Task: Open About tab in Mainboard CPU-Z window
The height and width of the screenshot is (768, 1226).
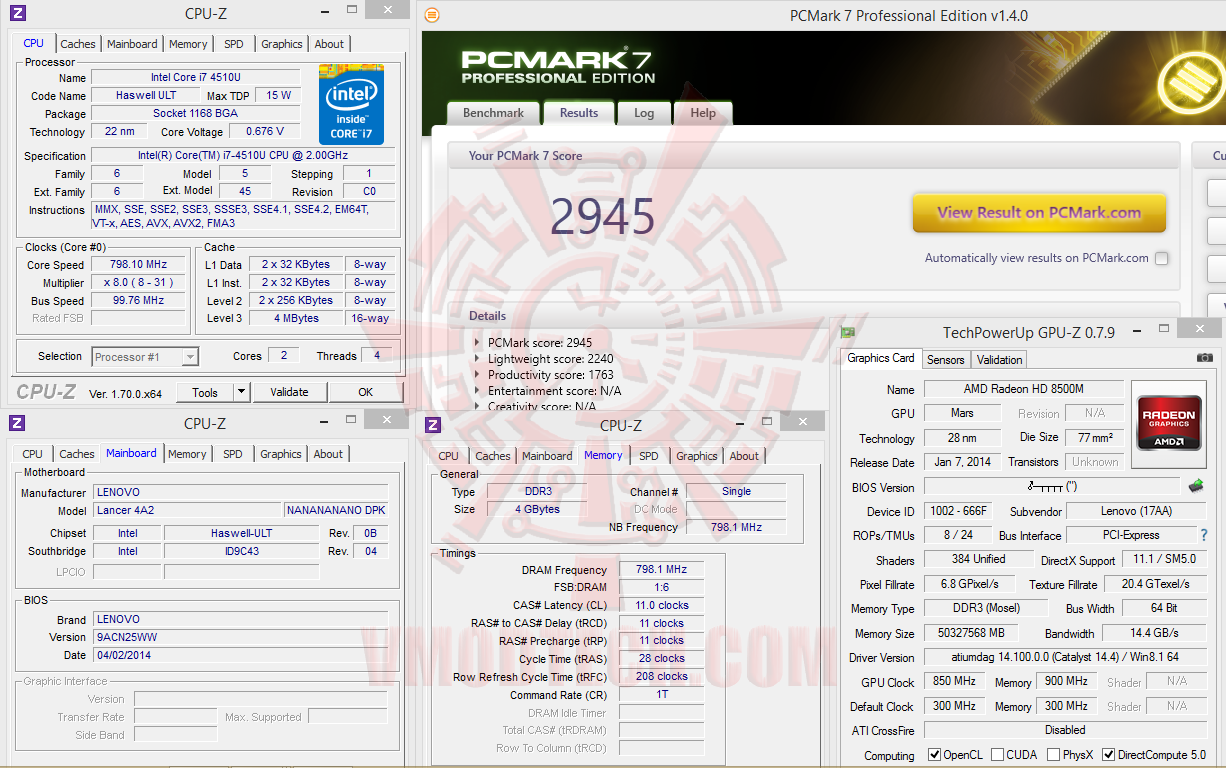Action: click(x=328, y=454)
